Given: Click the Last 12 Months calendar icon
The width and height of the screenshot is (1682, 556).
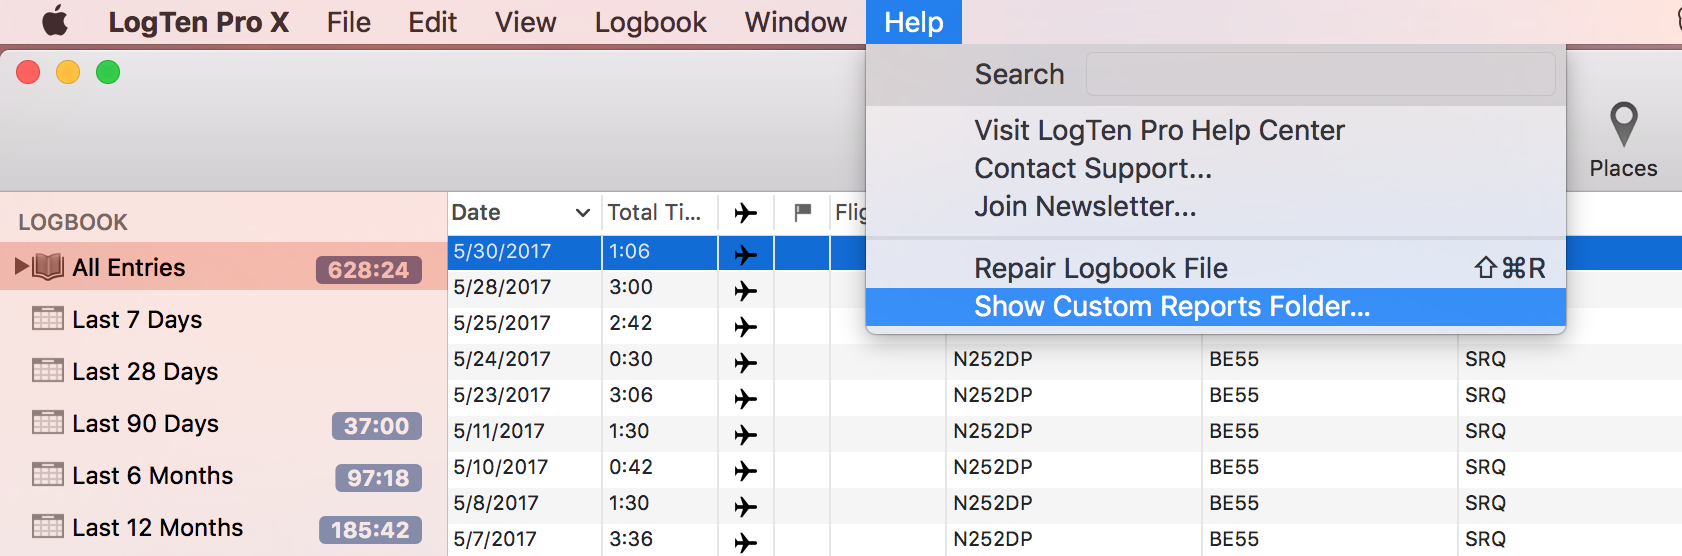Looking at the screenshot, I should click(48, 526).
